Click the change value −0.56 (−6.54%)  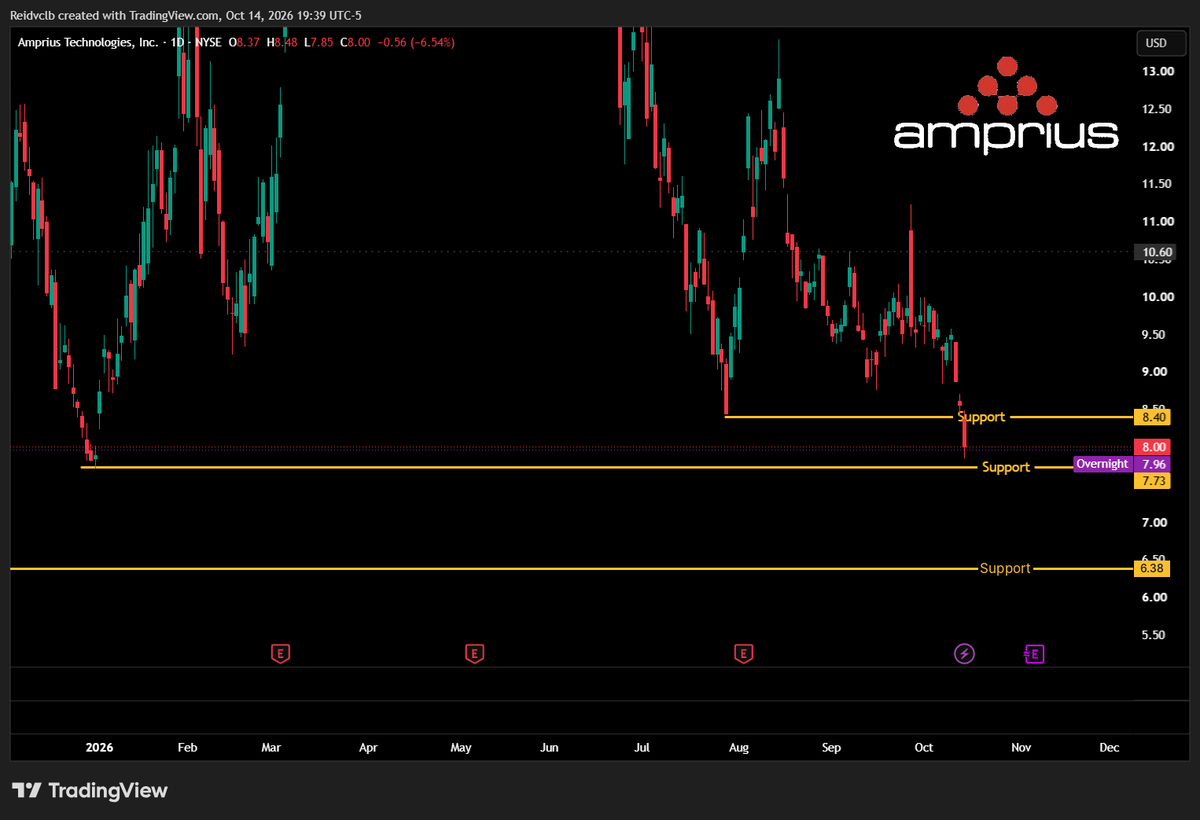[x=416, y=43]
